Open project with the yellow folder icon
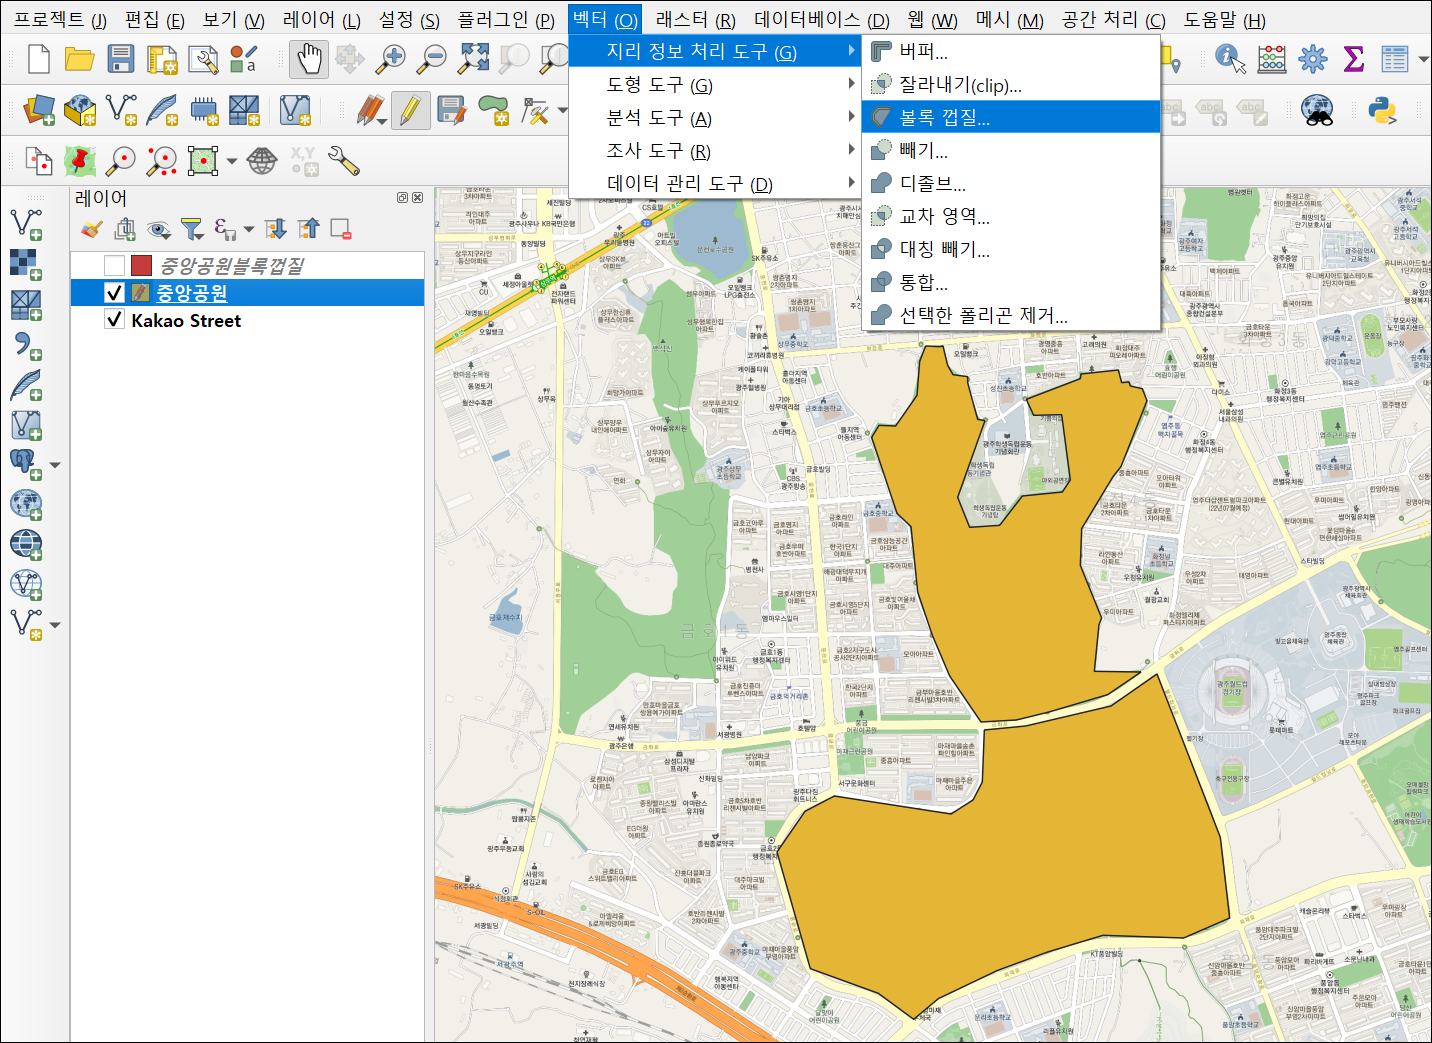Image resolution: width=1432 pixels, height=1043 pixels. (80, 59)
